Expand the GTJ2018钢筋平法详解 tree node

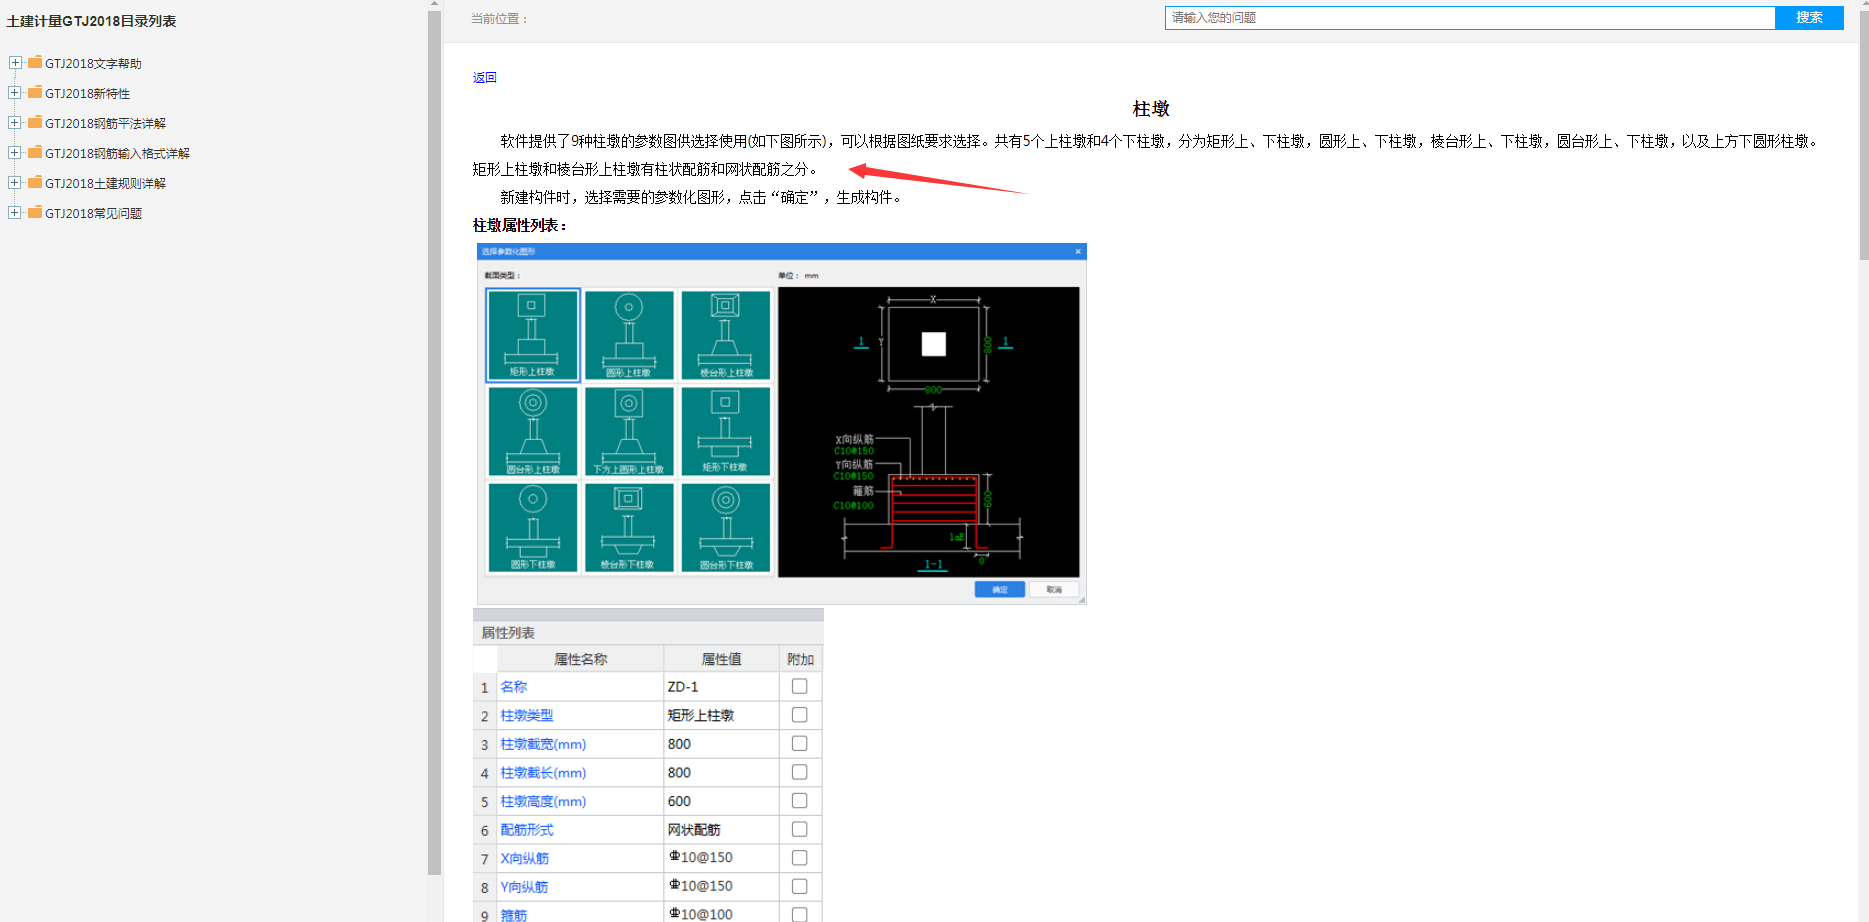[15, 123]
